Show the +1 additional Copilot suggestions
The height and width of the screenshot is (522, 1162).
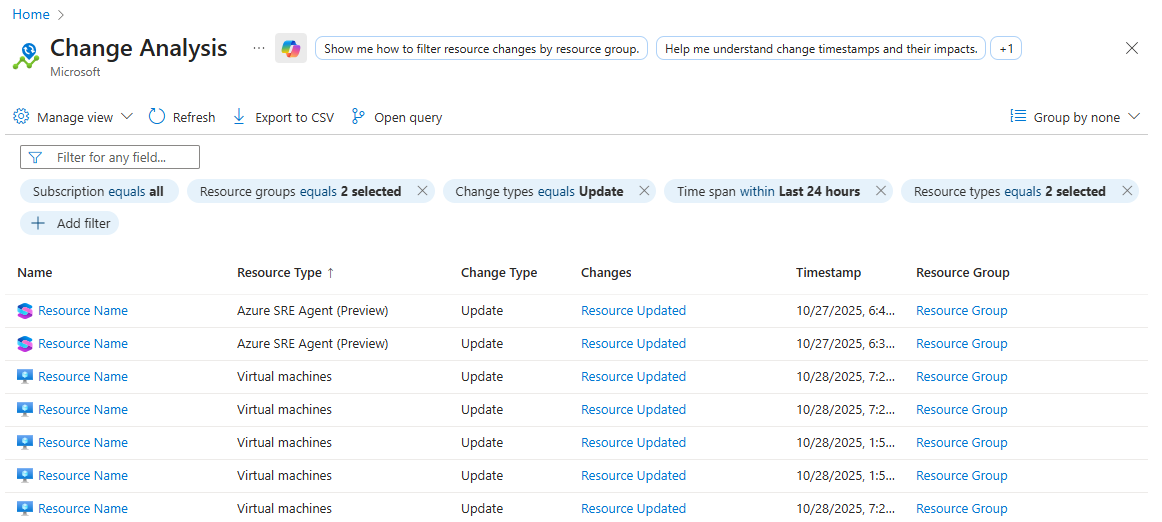pos(1006,48)
